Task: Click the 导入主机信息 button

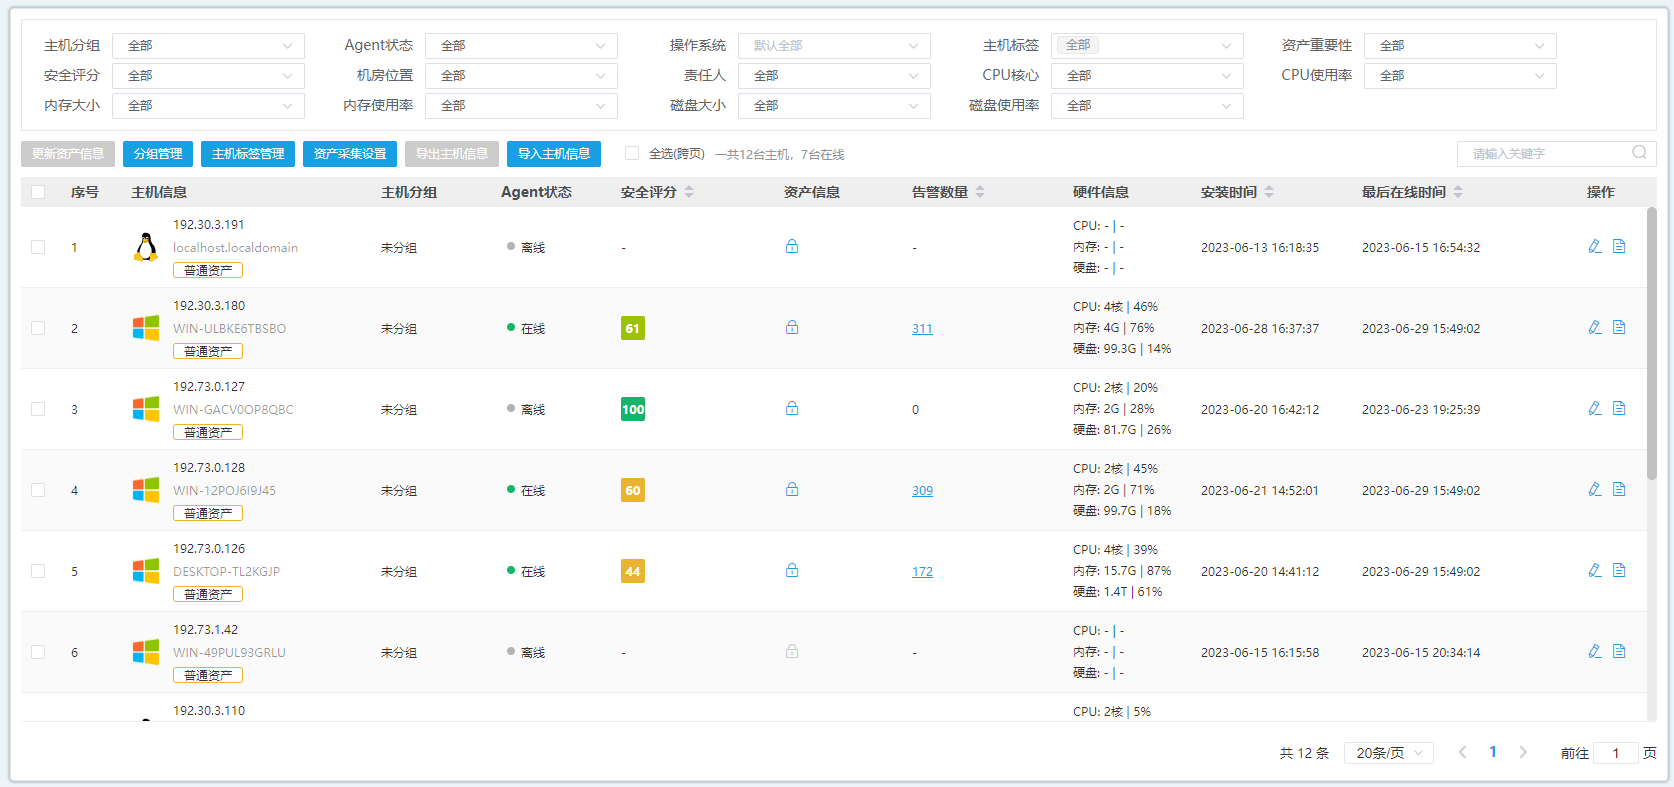Action: [553, 154]
